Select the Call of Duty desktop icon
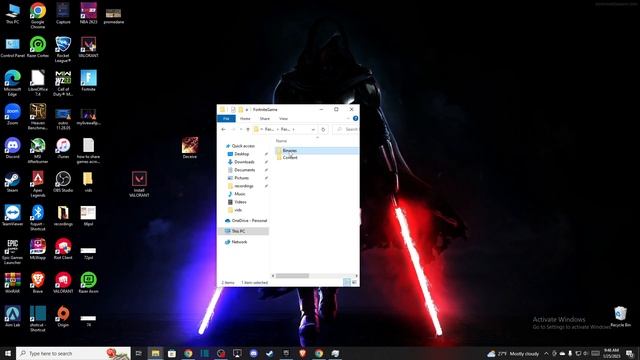640x360 pixels. click(x=63, y=83)
